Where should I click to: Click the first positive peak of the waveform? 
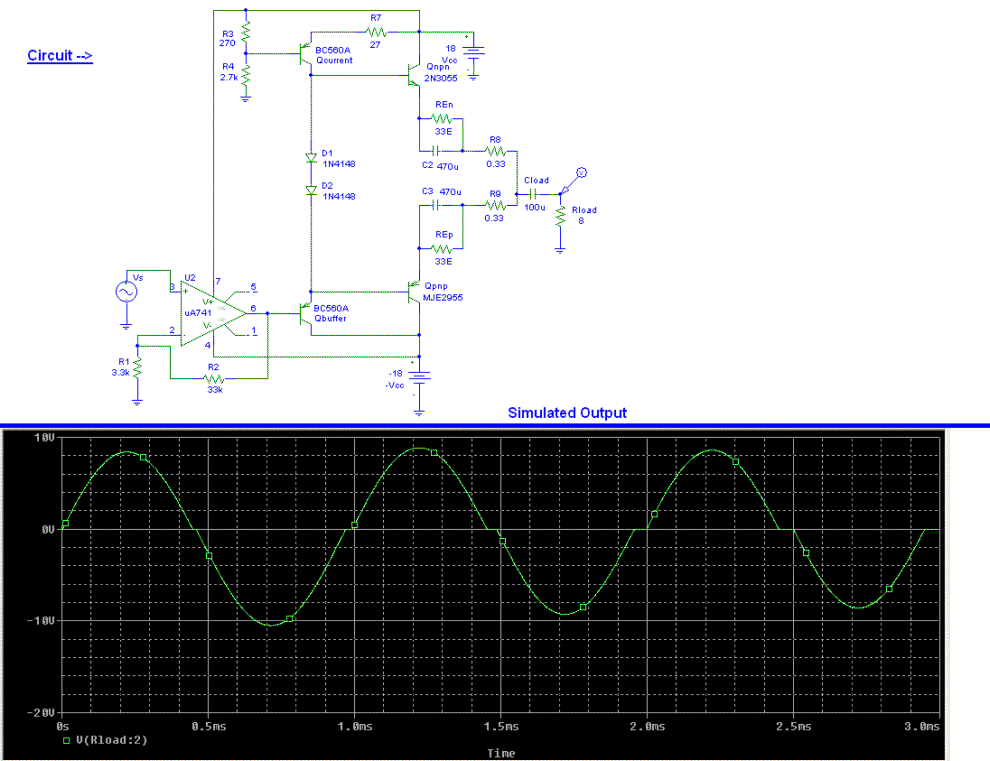[127, 452]
